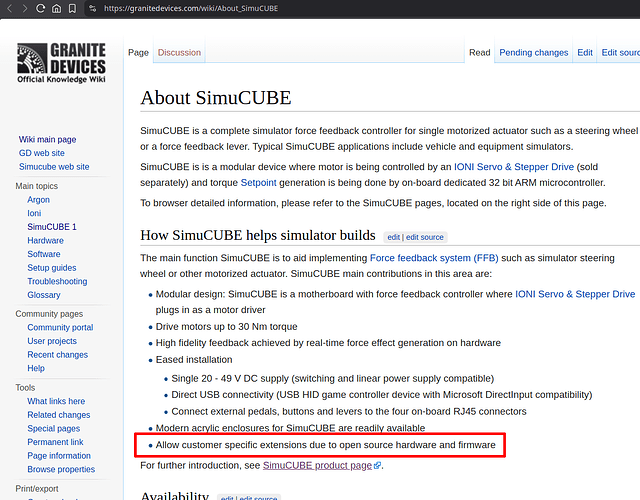Image resolution: width=640 pixels, height=500 pixels.
Task: Open the Edit source tab
Action: (620, 53)
